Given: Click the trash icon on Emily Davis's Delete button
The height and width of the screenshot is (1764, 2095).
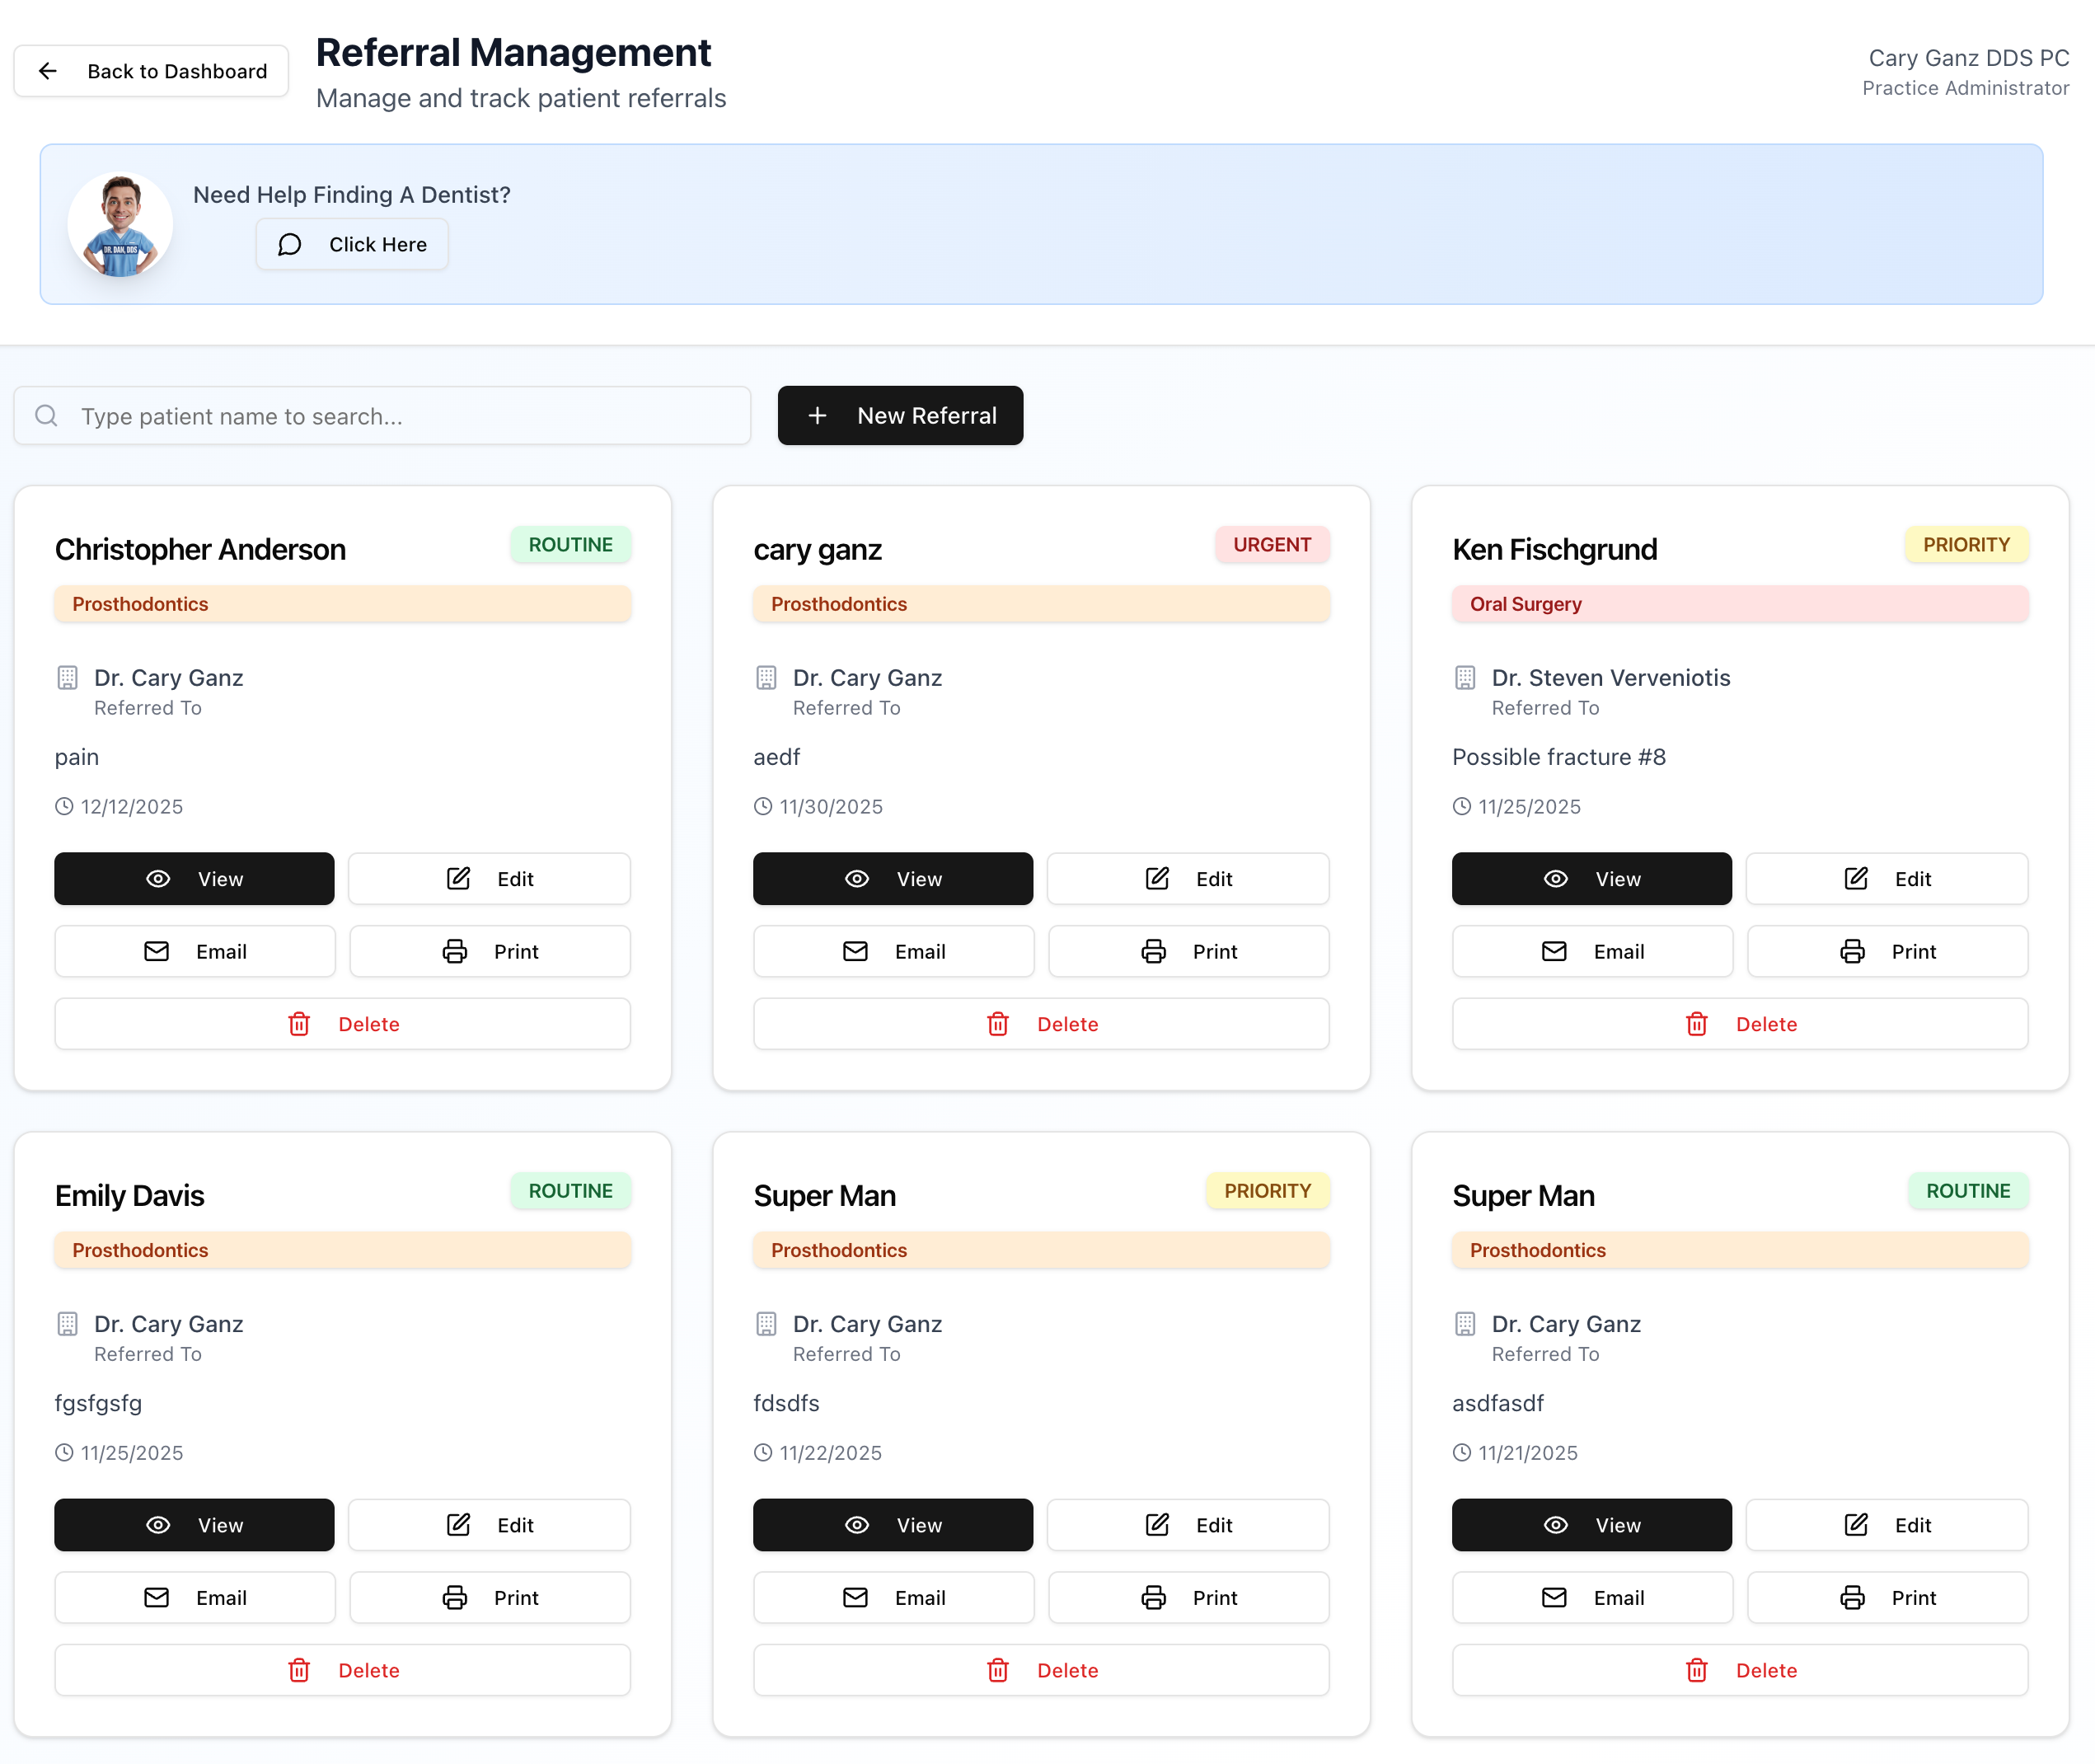Looking at the screenshot, I should [299, 1670].
